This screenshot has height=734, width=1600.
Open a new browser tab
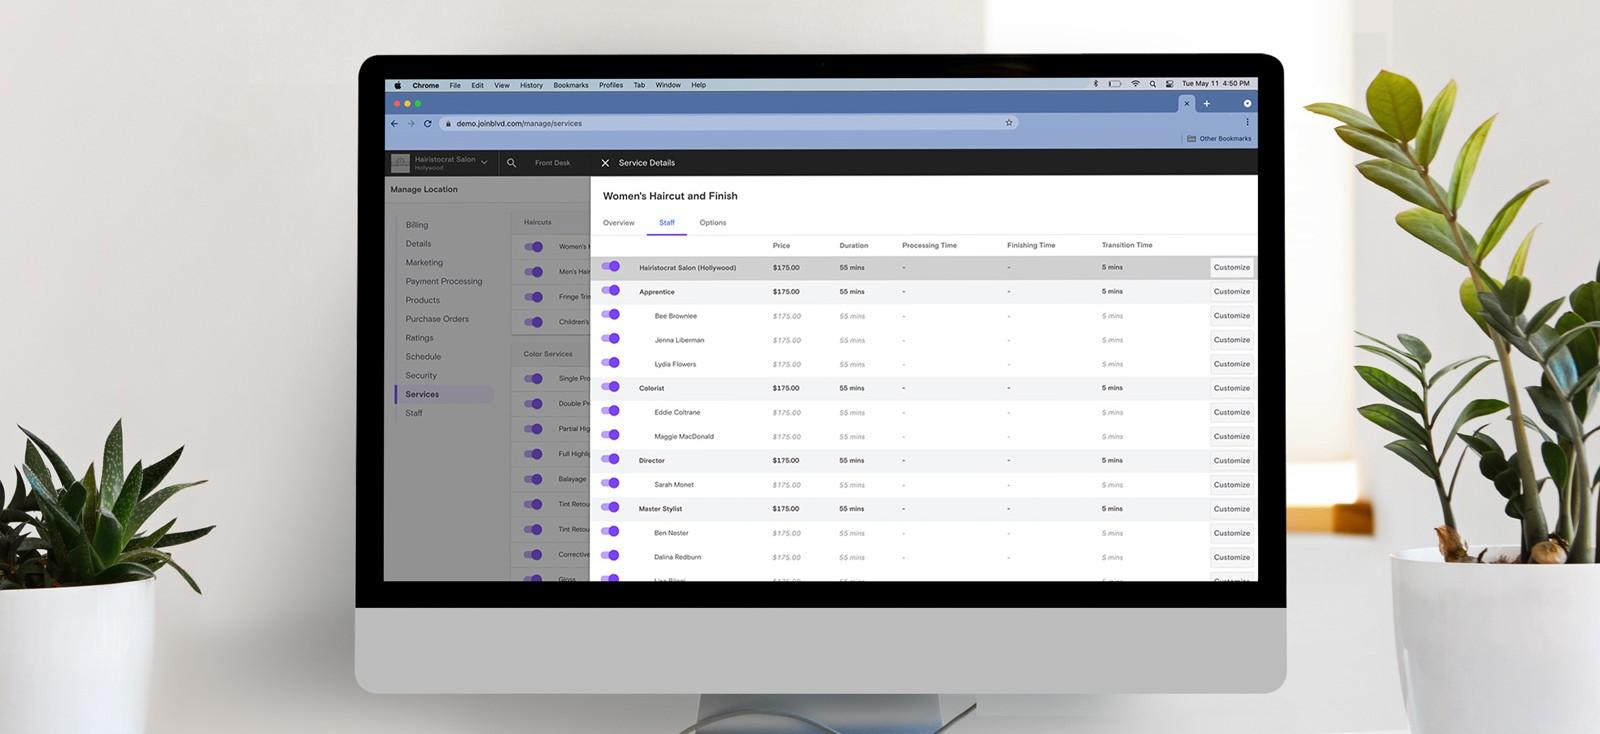click(x=1207, y=104)
